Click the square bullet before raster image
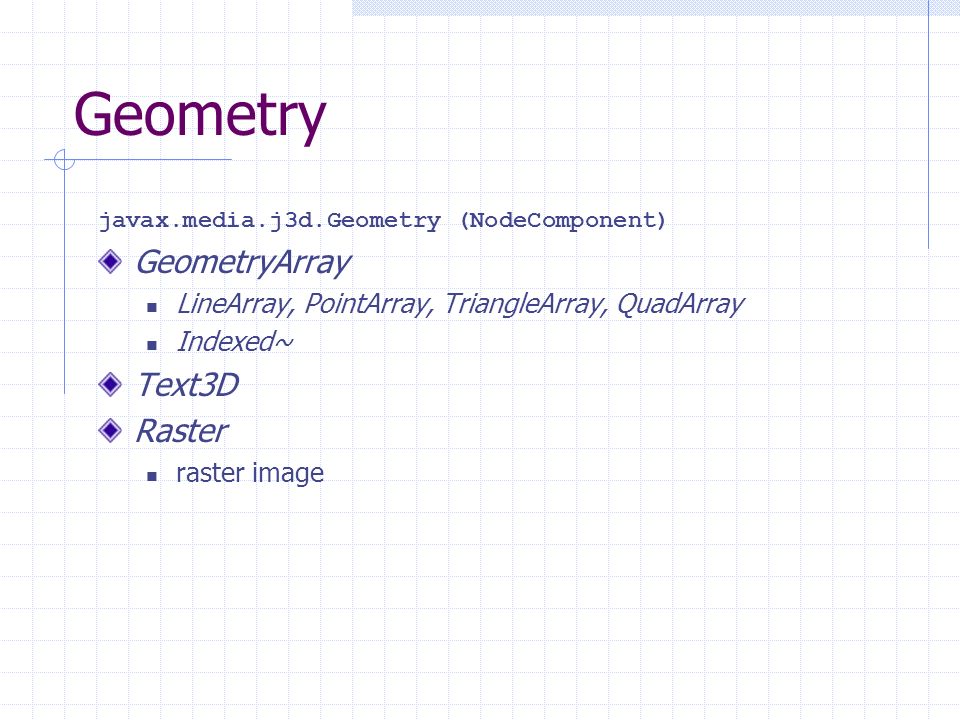This screenshot has height=720, width=960. tap(152, 476)
